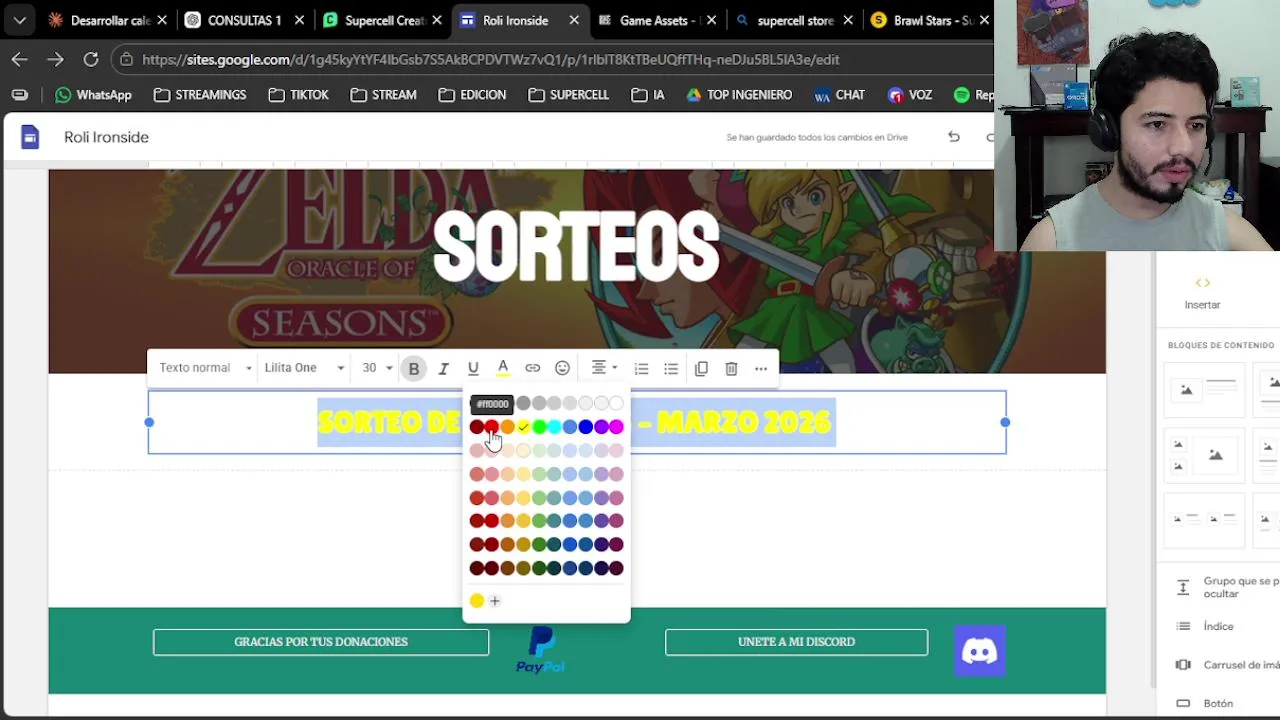The height and width of the screenshot is (720, 1280).
Task: Open the Lilita One font dropdown
Action: pos(304,368)
